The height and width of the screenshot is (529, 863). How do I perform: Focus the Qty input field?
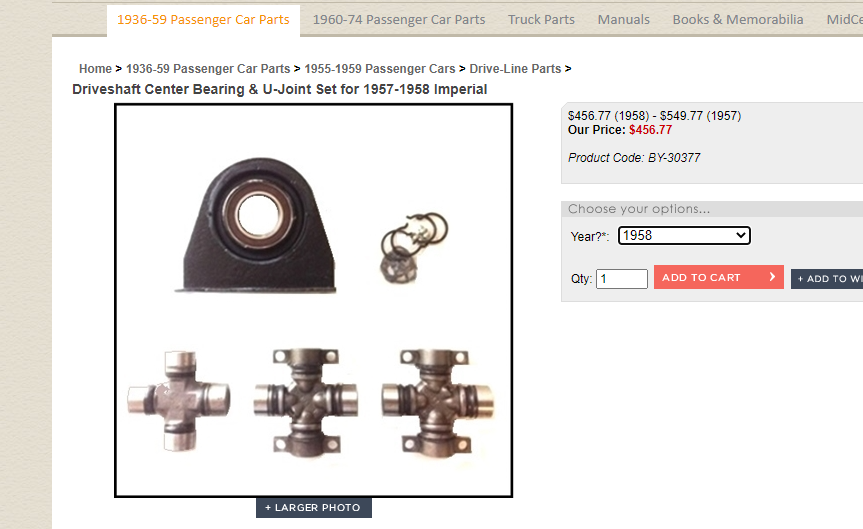click(622, 279)
